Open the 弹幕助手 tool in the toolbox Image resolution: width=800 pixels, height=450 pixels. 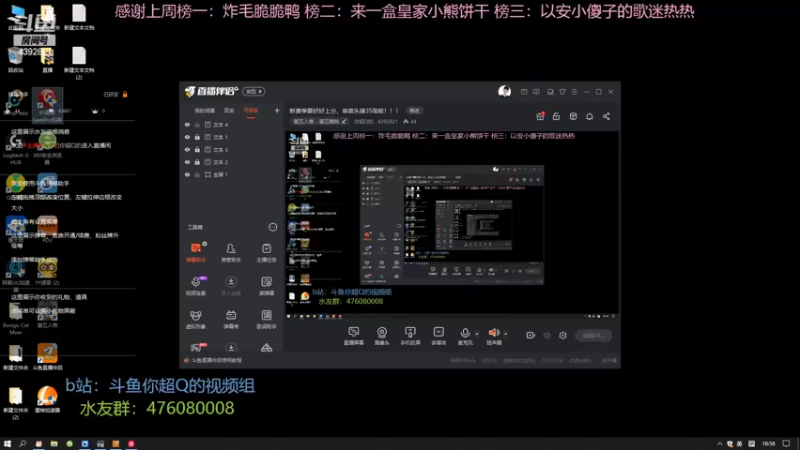(196, 252)
